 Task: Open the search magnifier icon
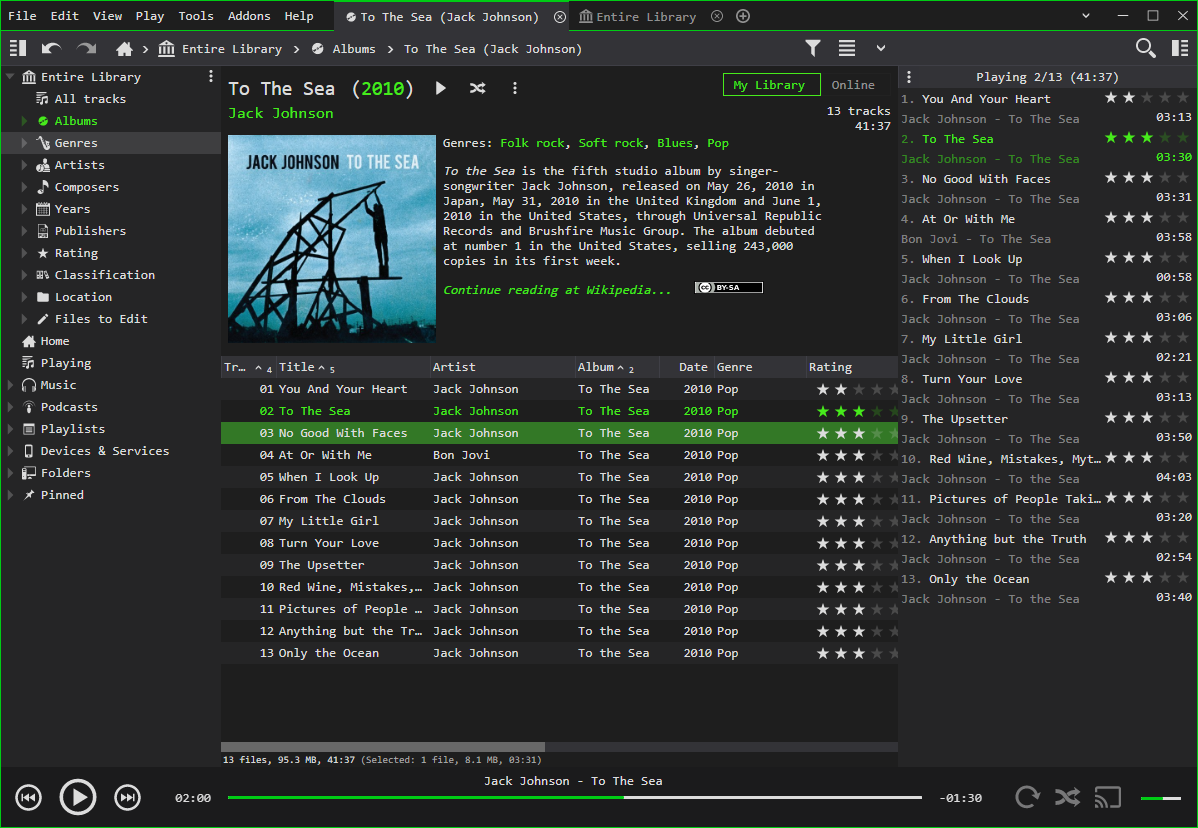(1145, 48)
